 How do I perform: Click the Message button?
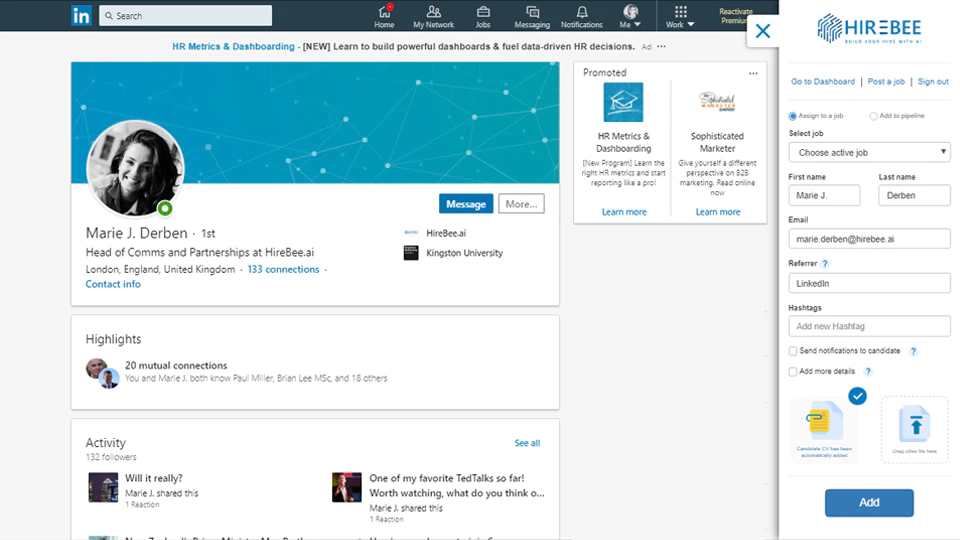(x=466, y=204)
